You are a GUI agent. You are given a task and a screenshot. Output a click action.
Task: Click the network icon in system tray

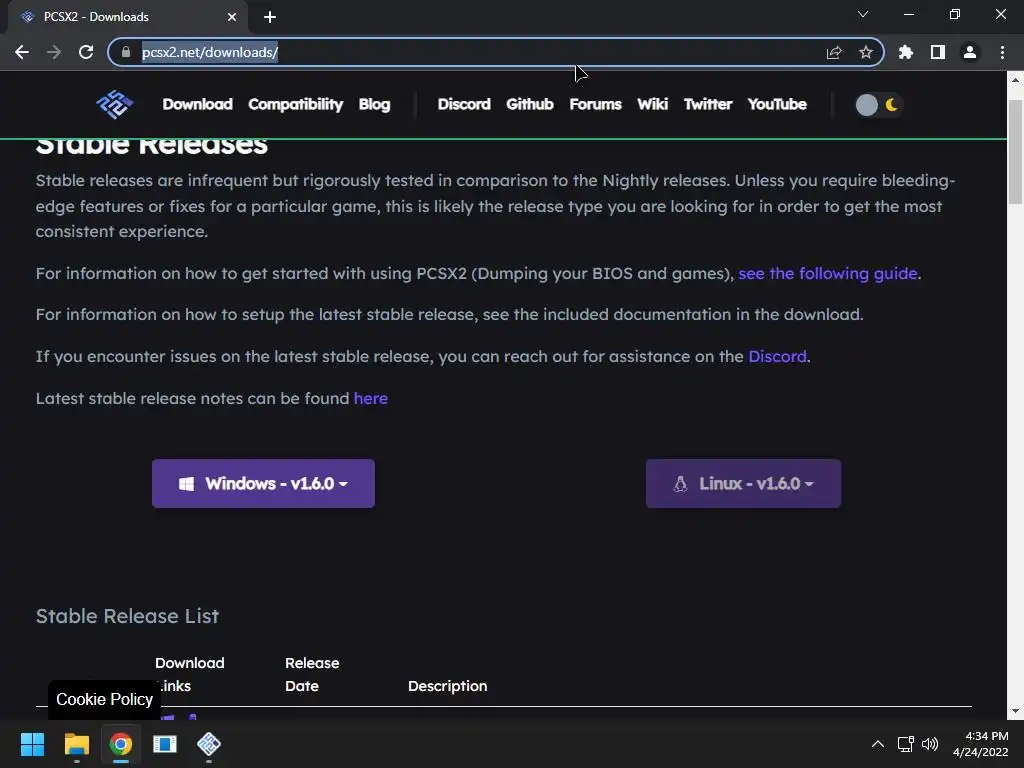point(905,744)
